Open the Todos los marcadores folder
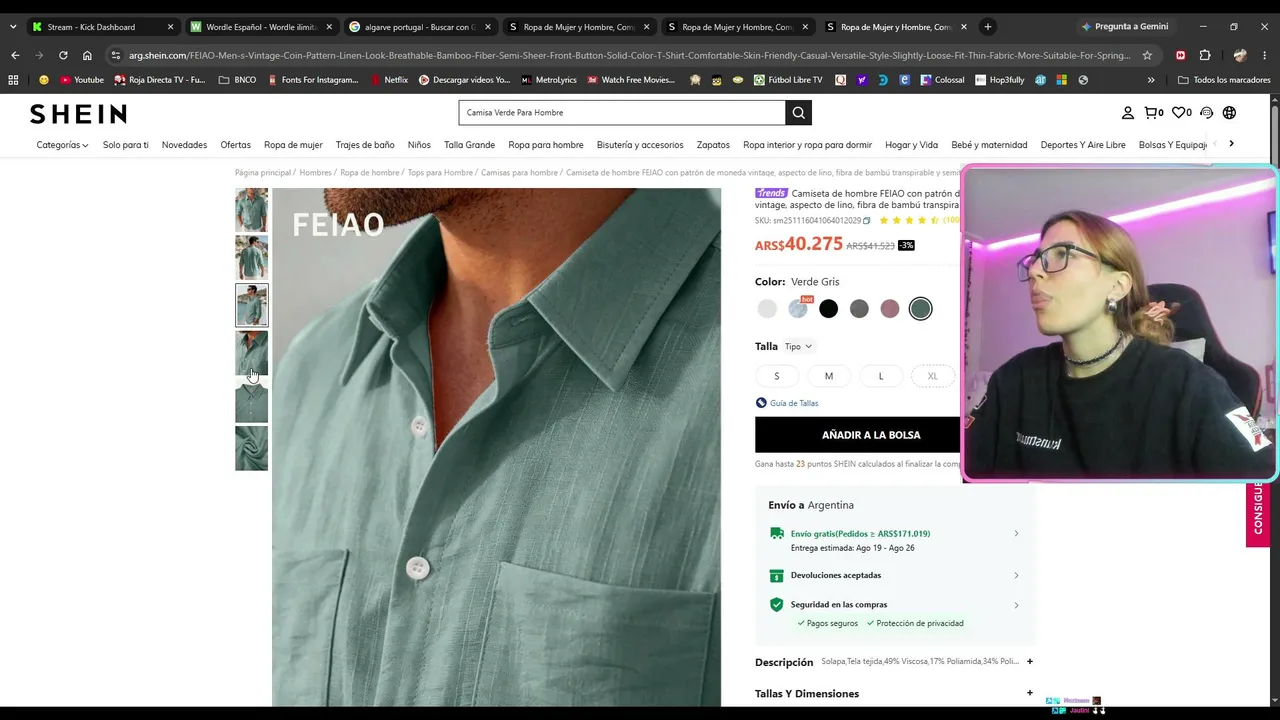1280x720 pixels. click(1224, 80)
